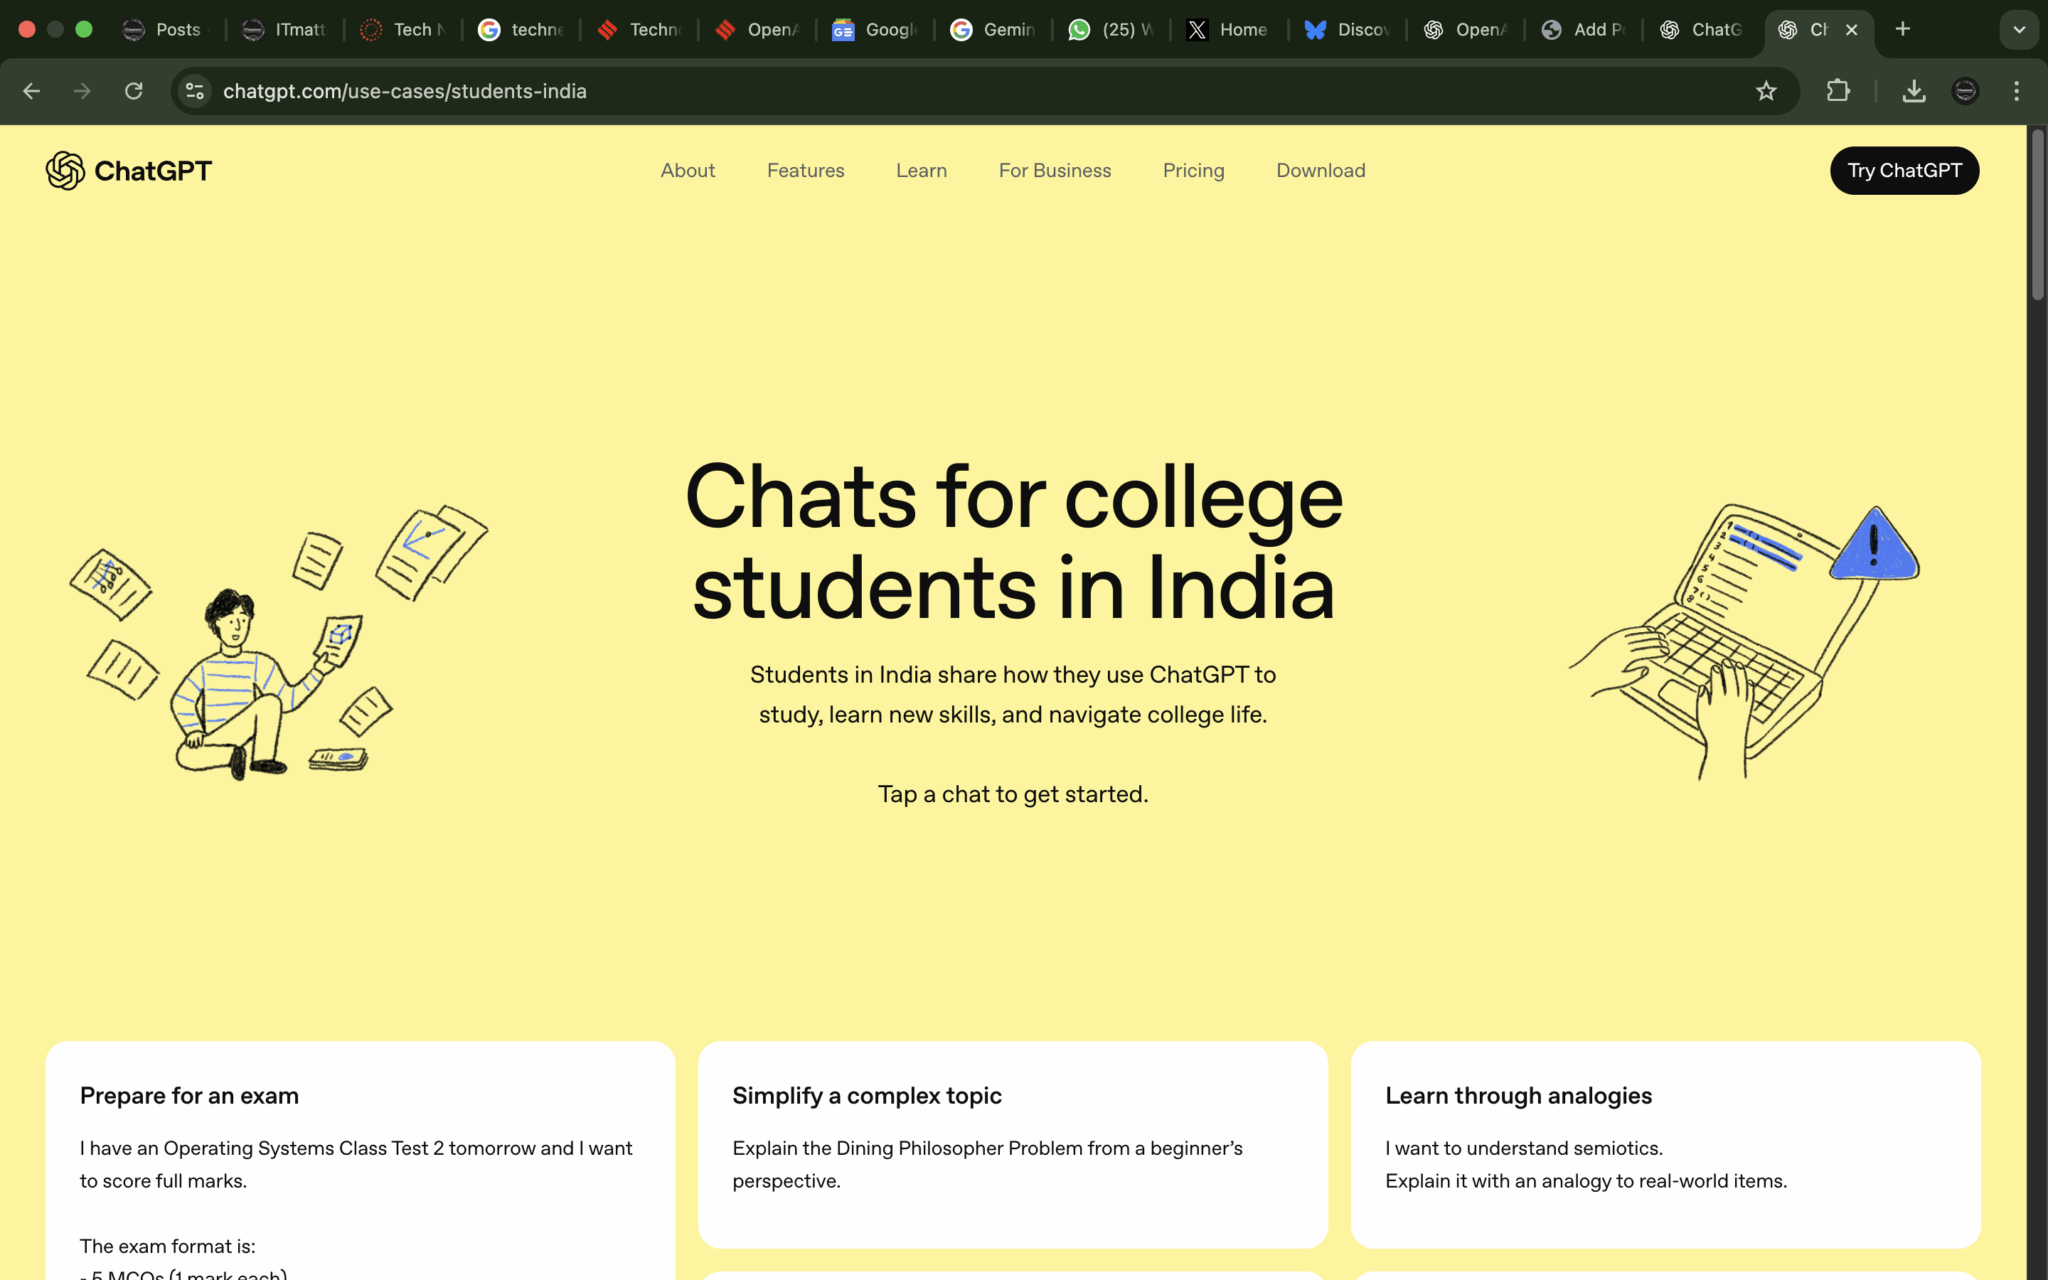This screenshot has width=2048, height=1280.
Task: Switch to the Gemini tab
Action: tap(993, 29)
